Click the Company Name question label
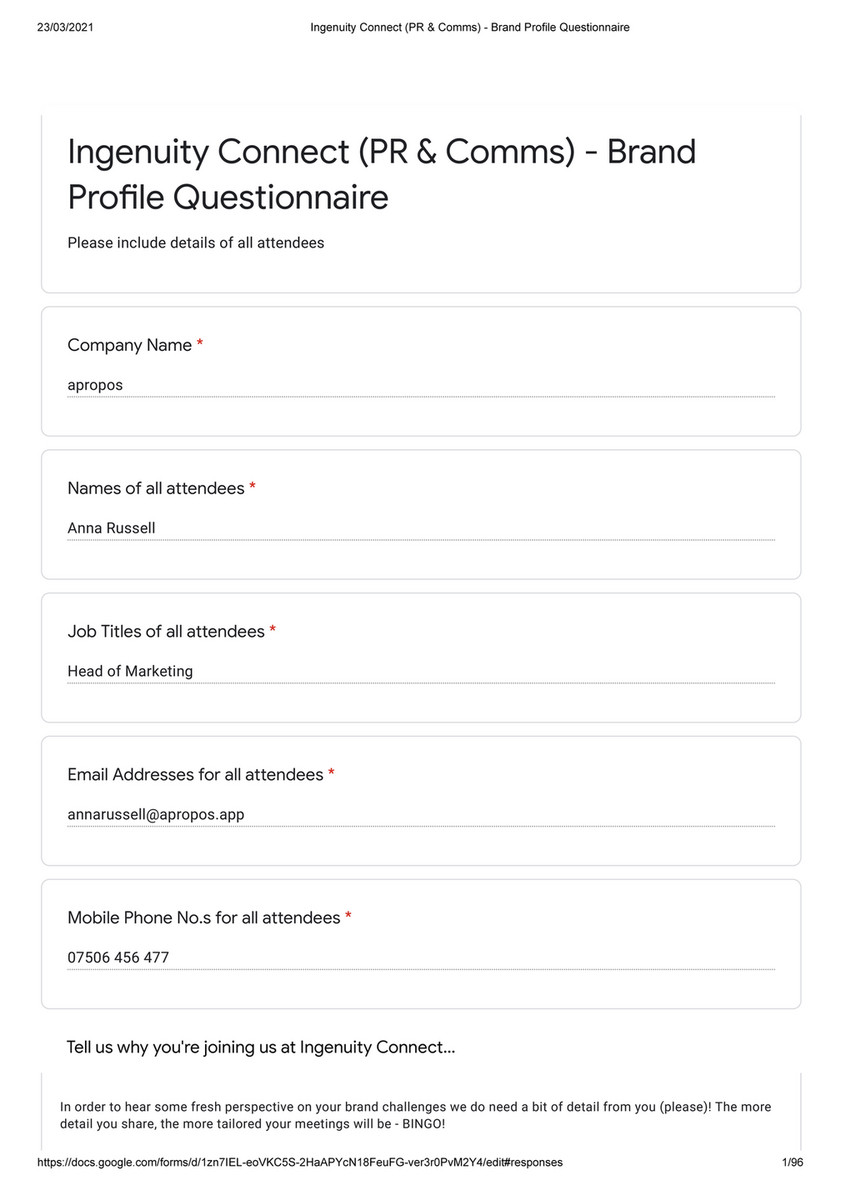Screen dimensions: 841x1190 click(x=129, y=345)
